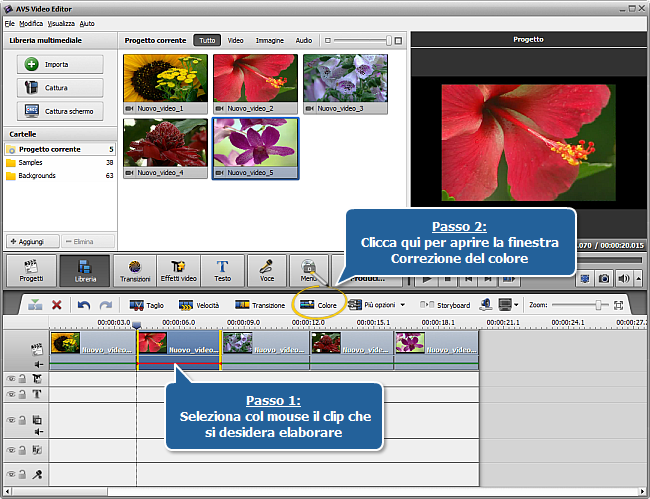The width and height of the screenshot is (650, 499).
Task: Click the Cattura schermo button
Action: click(61, 112)
